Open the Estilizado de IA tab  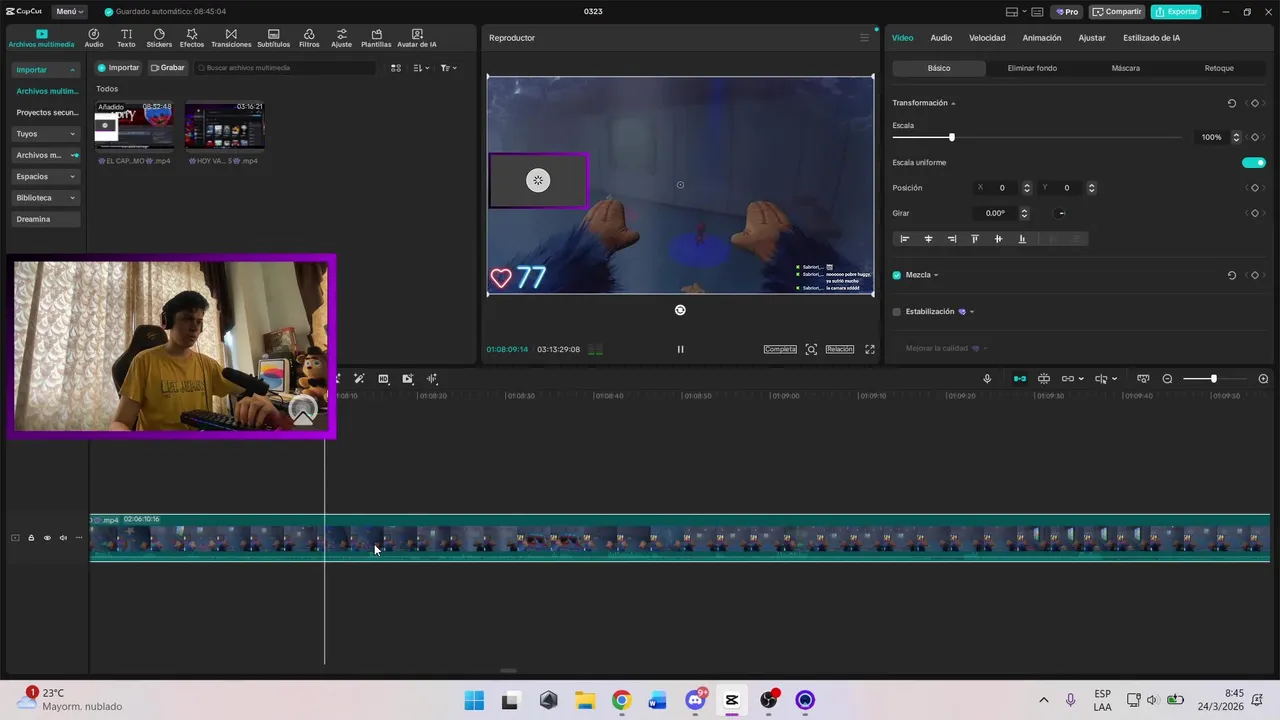1151,38
